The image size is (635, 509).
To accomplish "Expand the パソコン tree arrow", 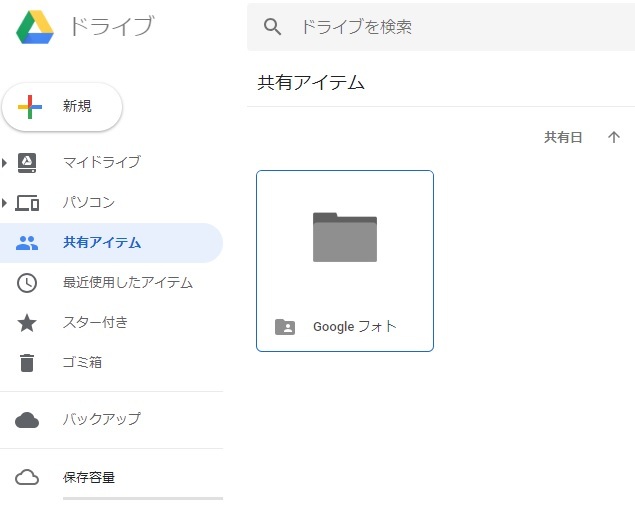I will 5,203.
